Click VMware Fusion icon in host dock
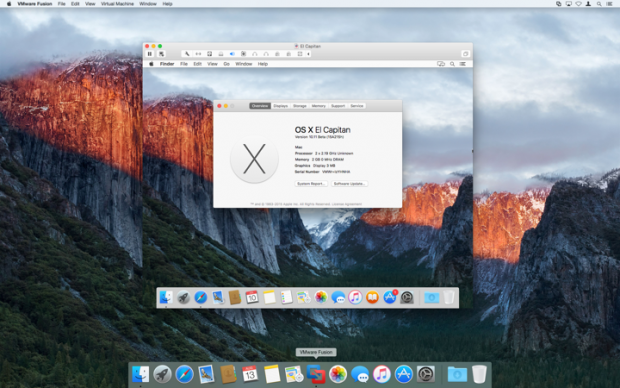 (316, 374)
